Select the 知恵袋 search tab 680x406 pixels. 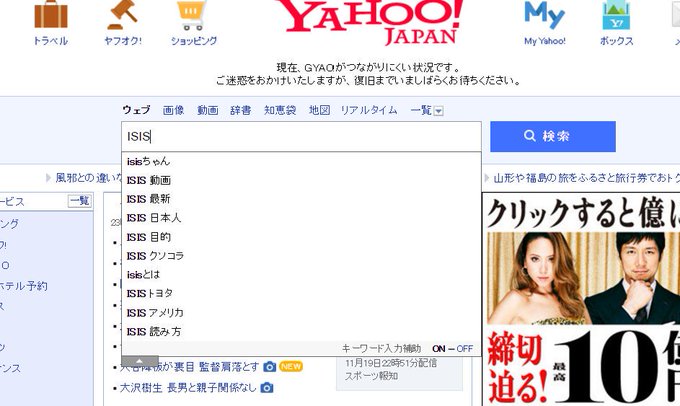tap(280, 110)
